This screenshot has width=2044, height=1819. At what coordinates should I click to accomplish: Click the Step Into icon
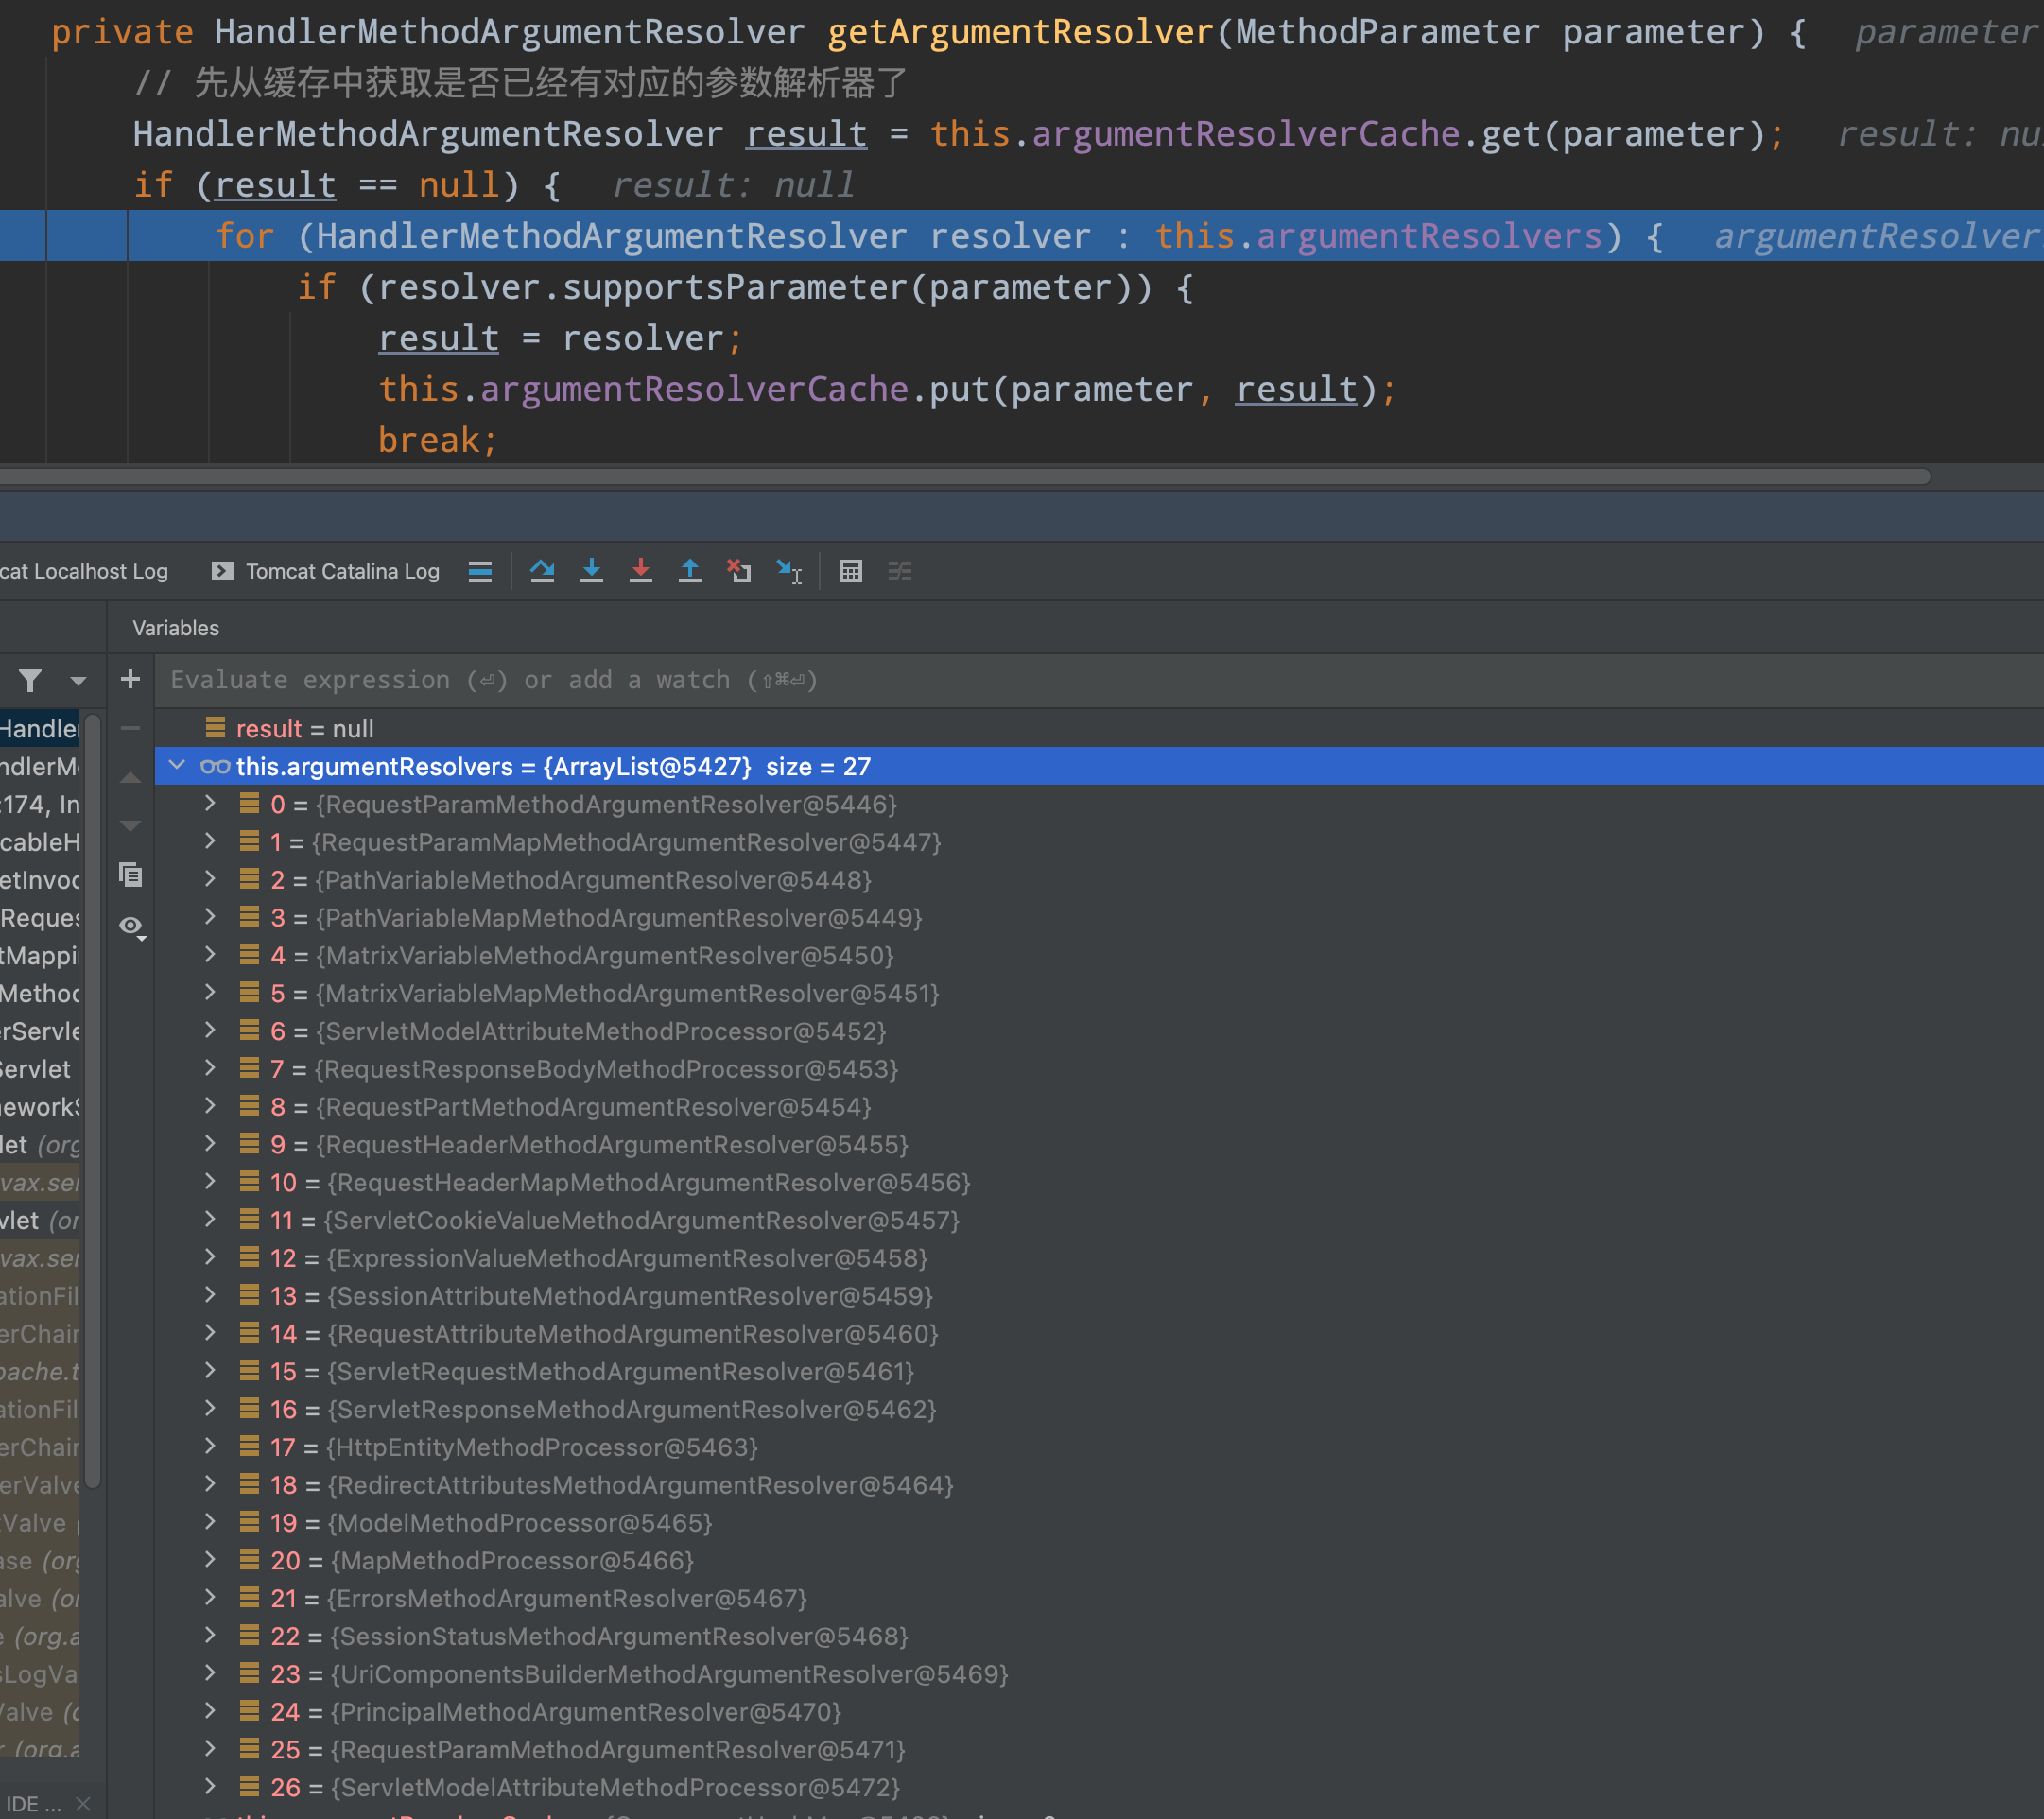pos(591,571)
